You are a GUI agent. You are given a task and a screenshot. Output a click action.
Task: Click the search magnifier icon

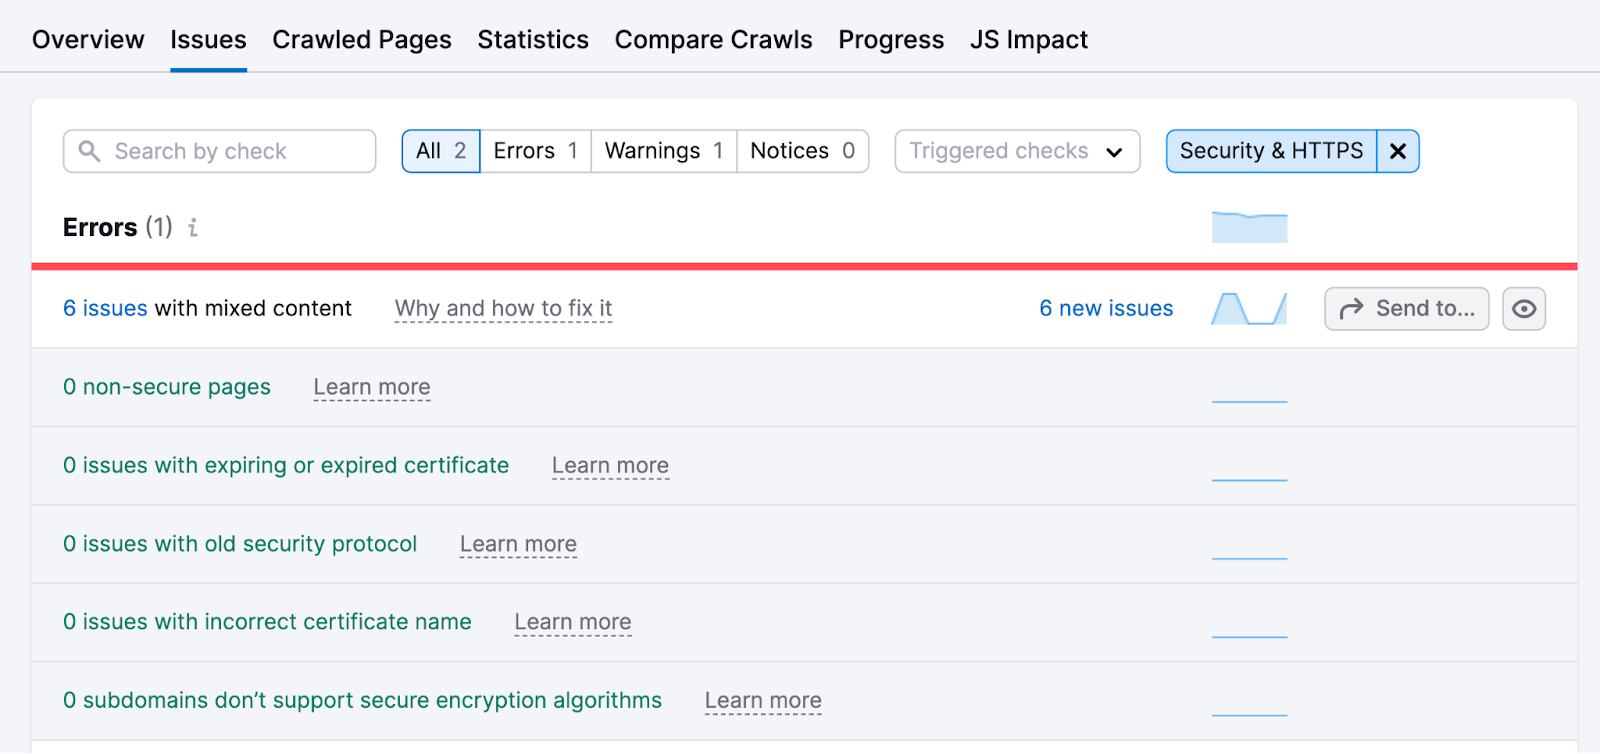pyautogui.click(x=89, y=151)
